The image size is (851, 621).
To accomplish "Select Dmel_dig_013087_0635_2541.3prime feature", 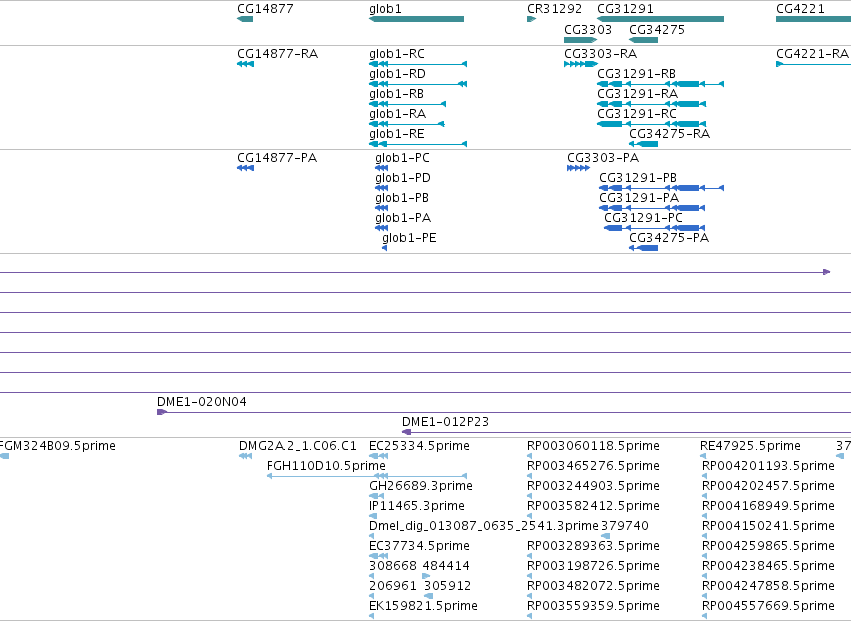I will point(372,536).
